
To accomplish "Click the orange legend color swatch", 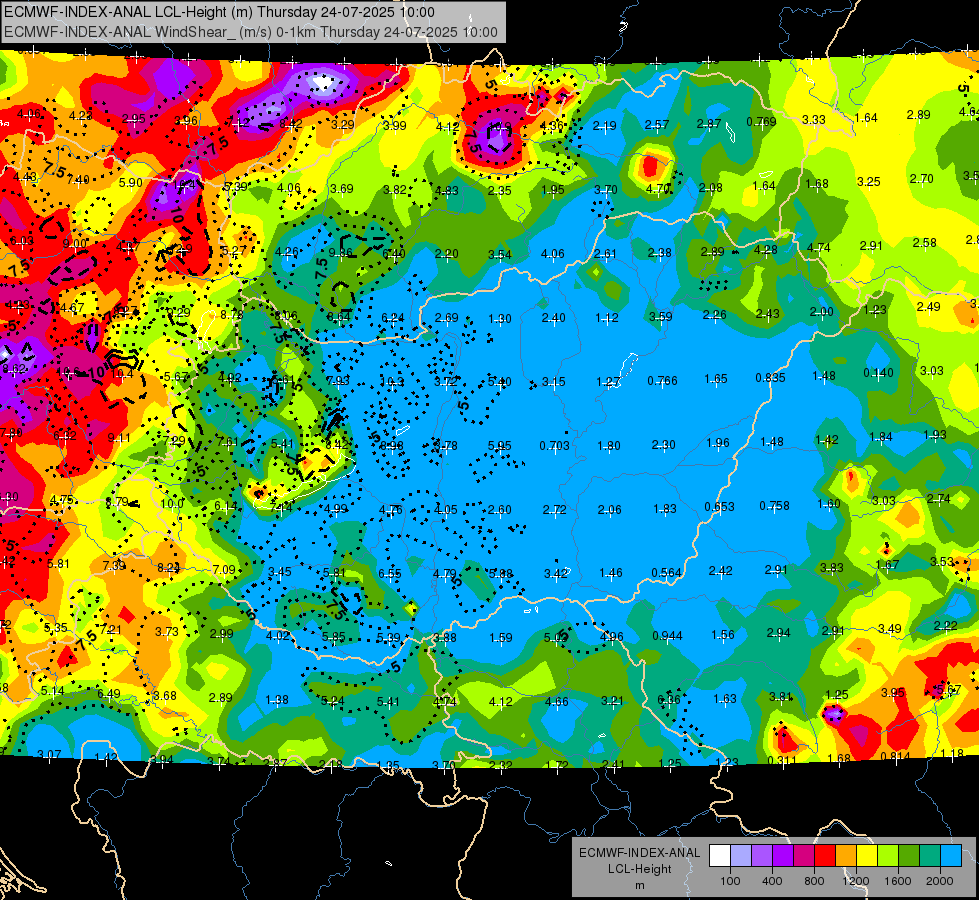I will coord(846,856).
